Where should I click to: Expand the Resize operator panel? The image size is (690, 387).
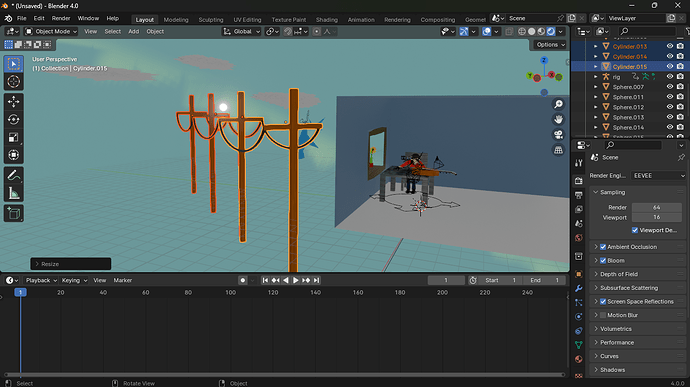(x=70, y=264)
